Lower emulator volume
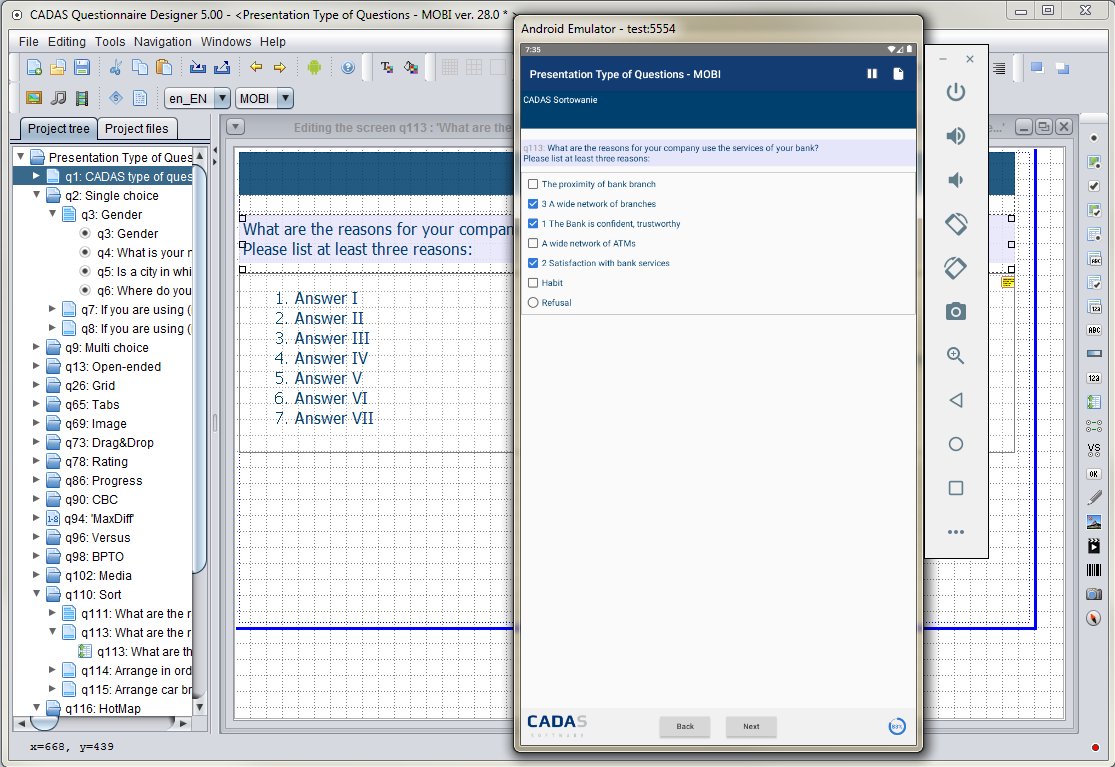Image resolution: width=1115 pixels, height=767 pixels. point(956,180)
